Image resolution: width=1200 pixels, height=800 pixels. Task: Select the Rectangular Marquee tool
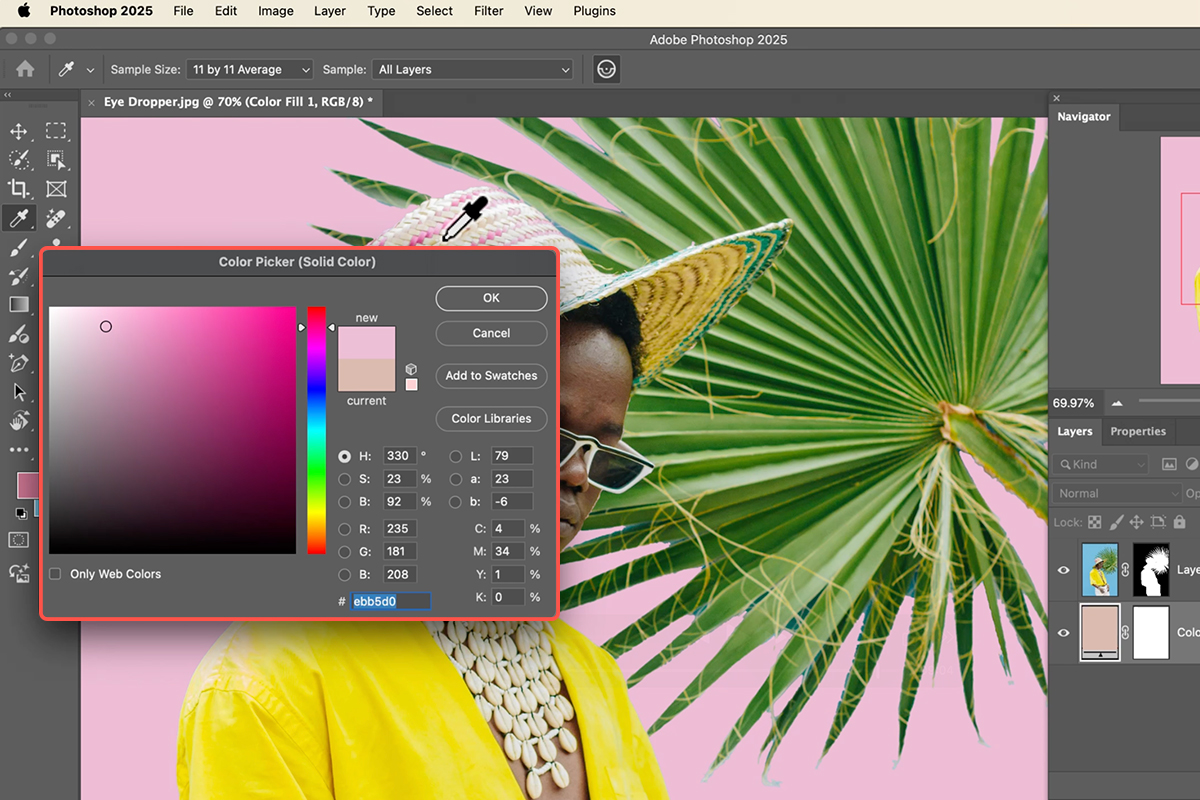(x=56, y=131)
